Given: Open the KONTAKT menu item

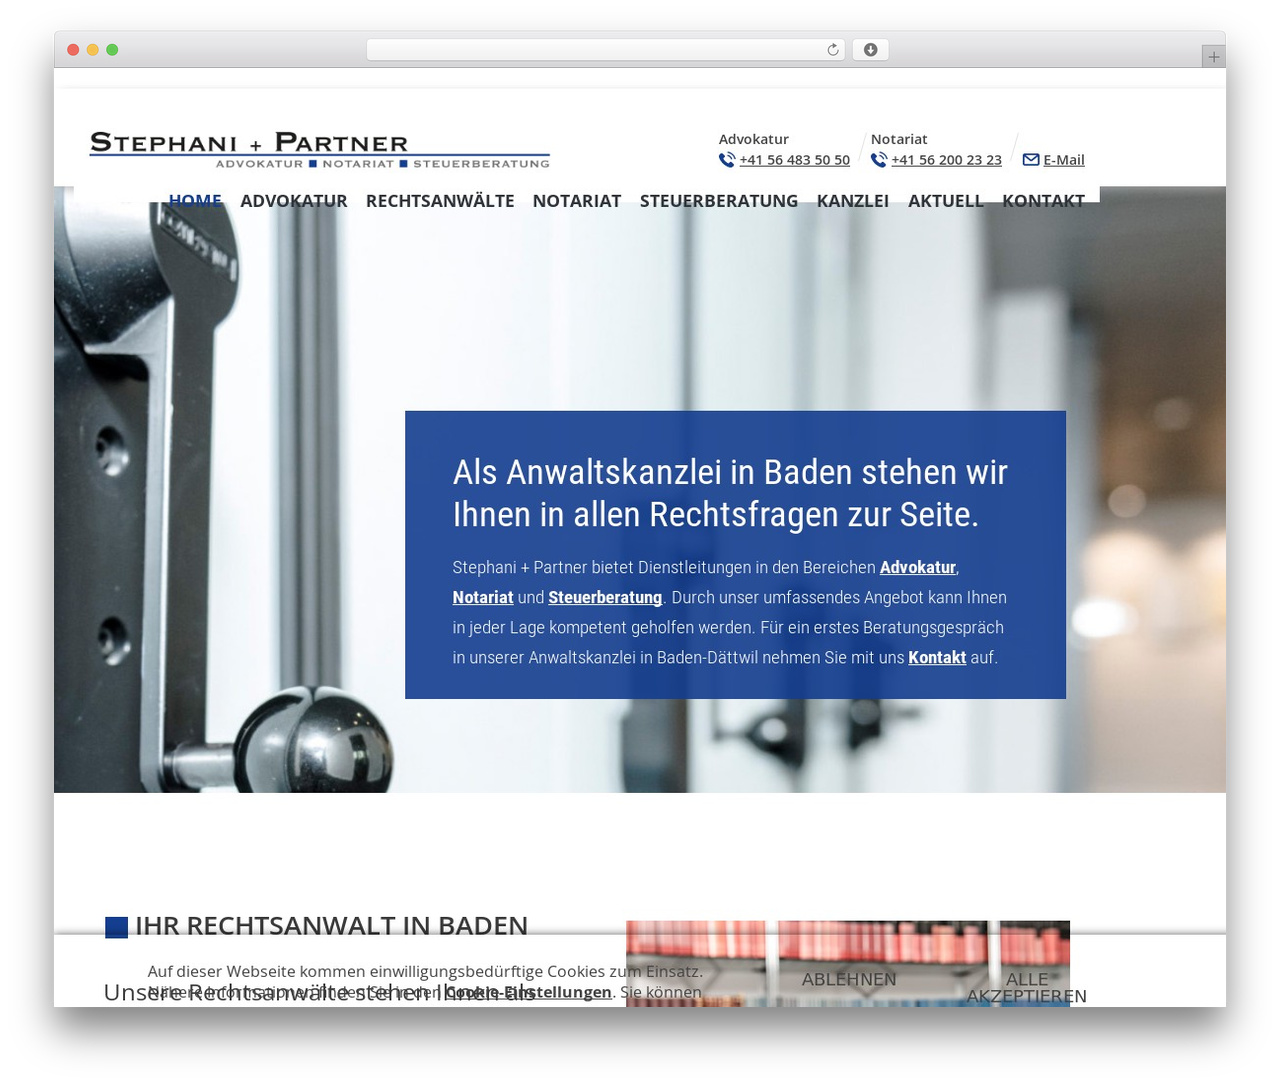Looking at the screenshot, I should click(1043, 200).
